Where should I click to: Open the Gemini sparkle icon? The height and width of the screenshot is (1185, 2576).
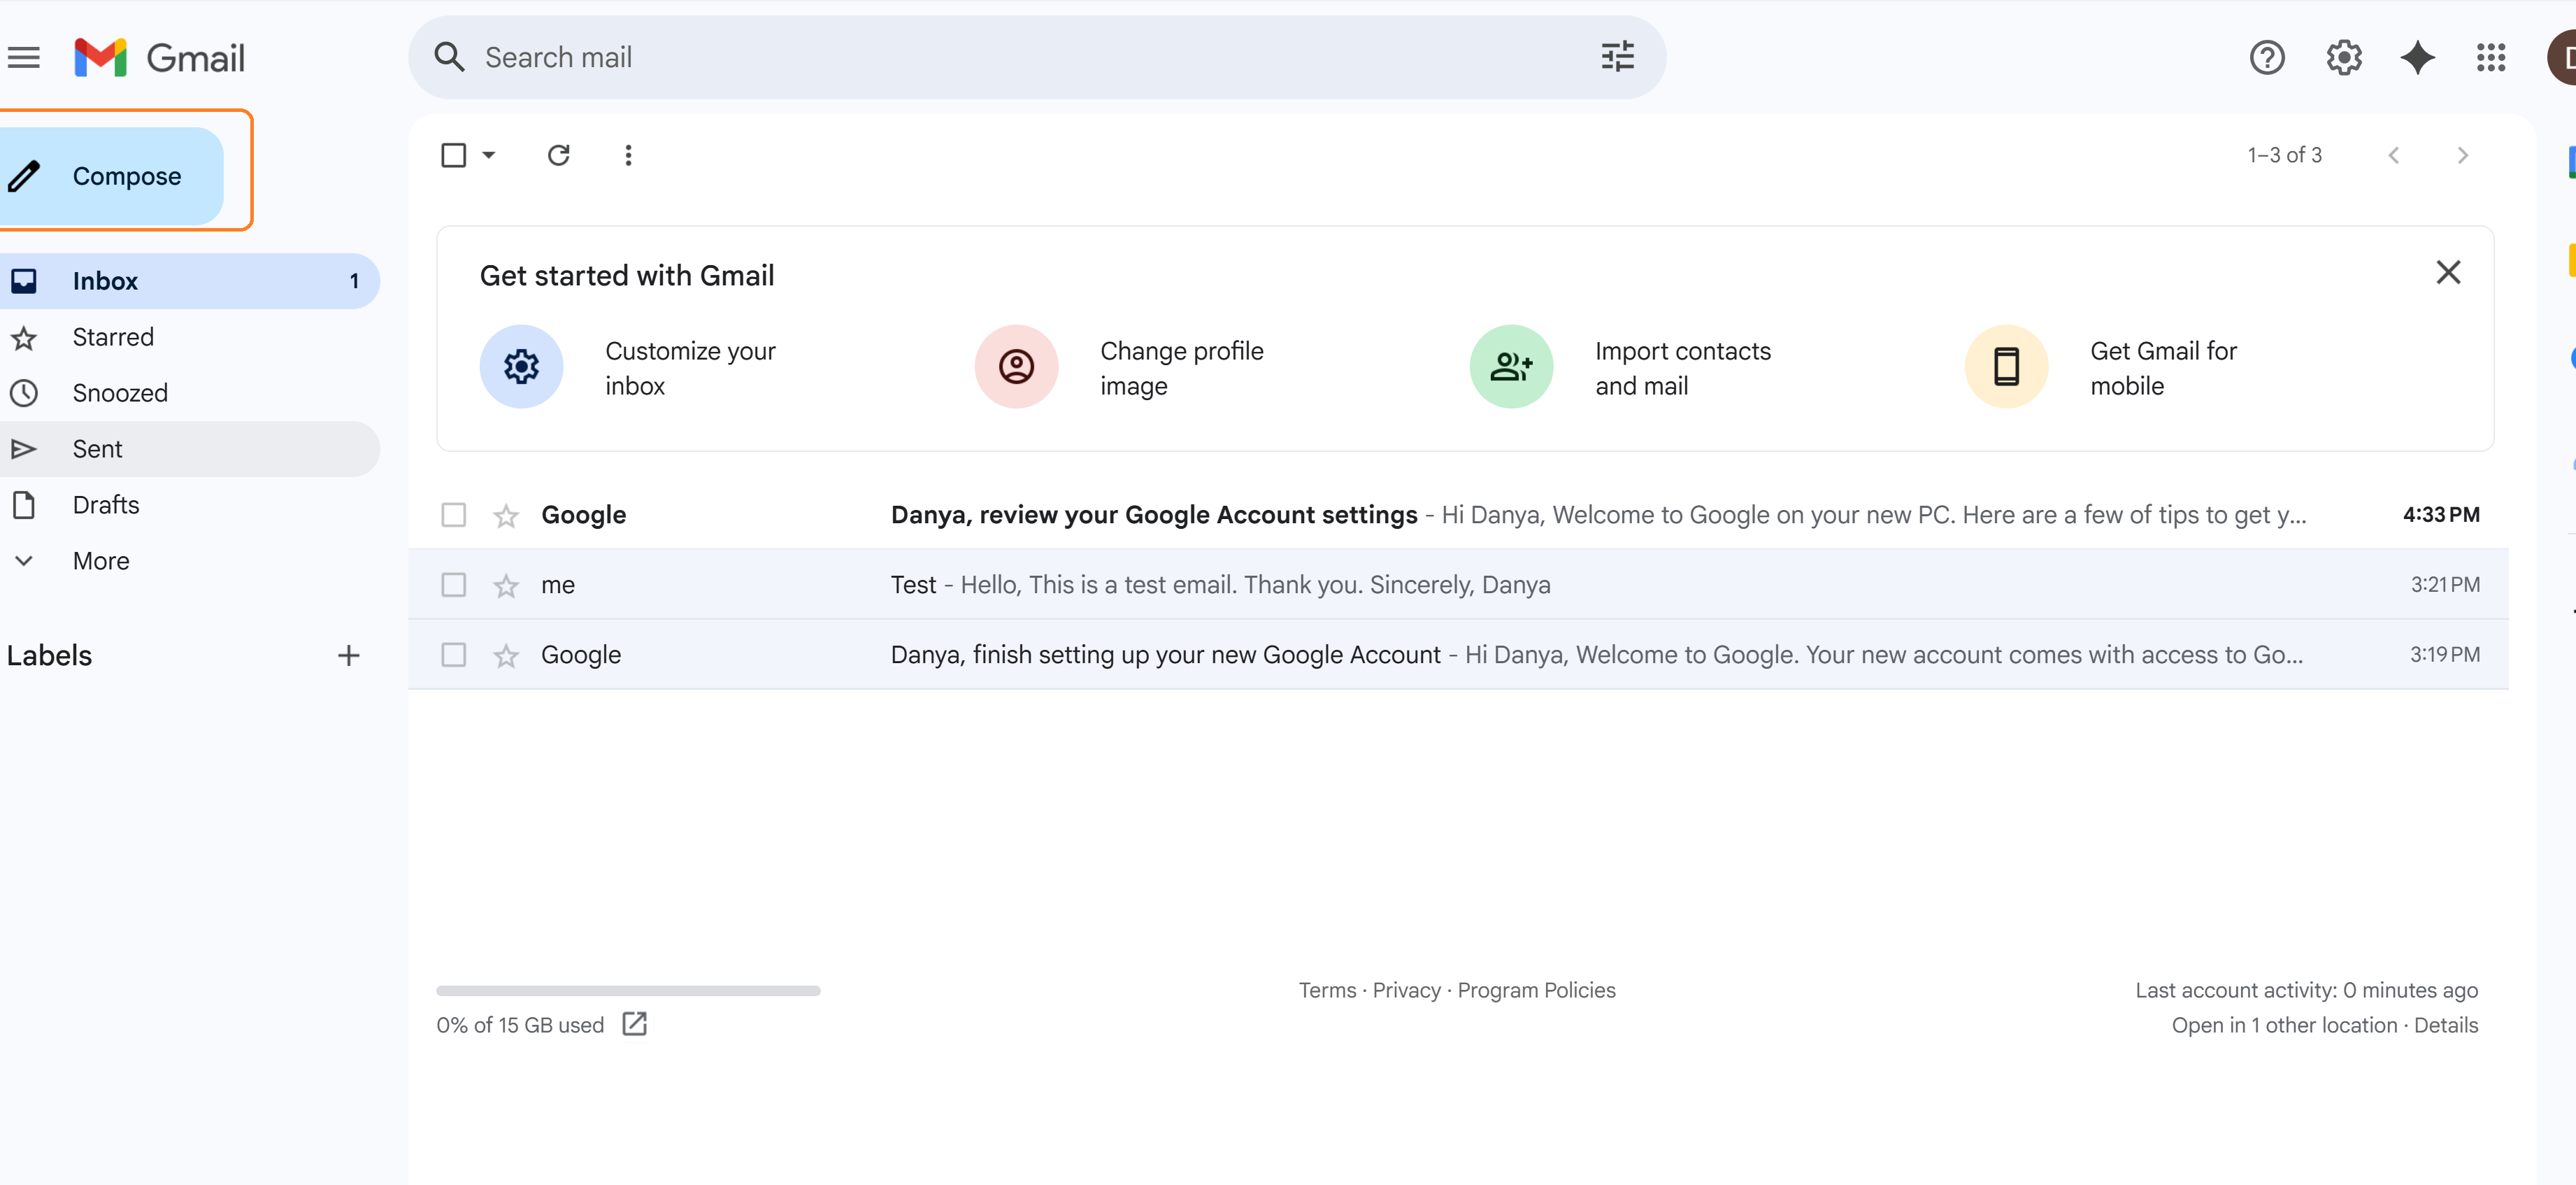tap(2417, 58)
